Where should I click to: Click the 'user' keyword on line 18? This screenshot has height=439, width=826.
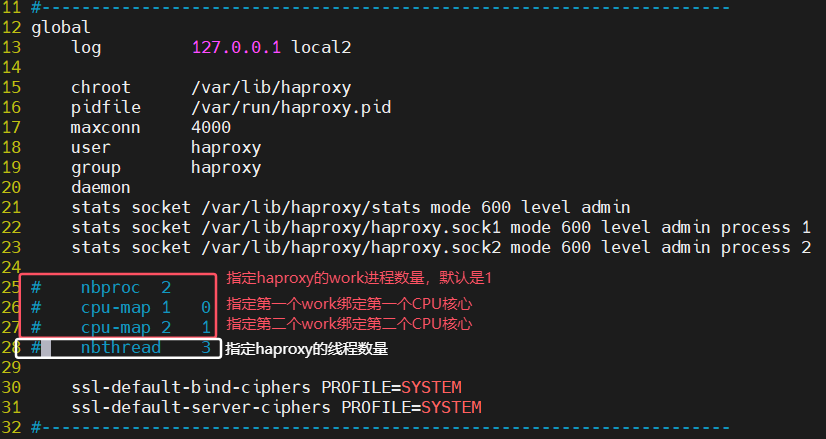[x=91, y=148]
